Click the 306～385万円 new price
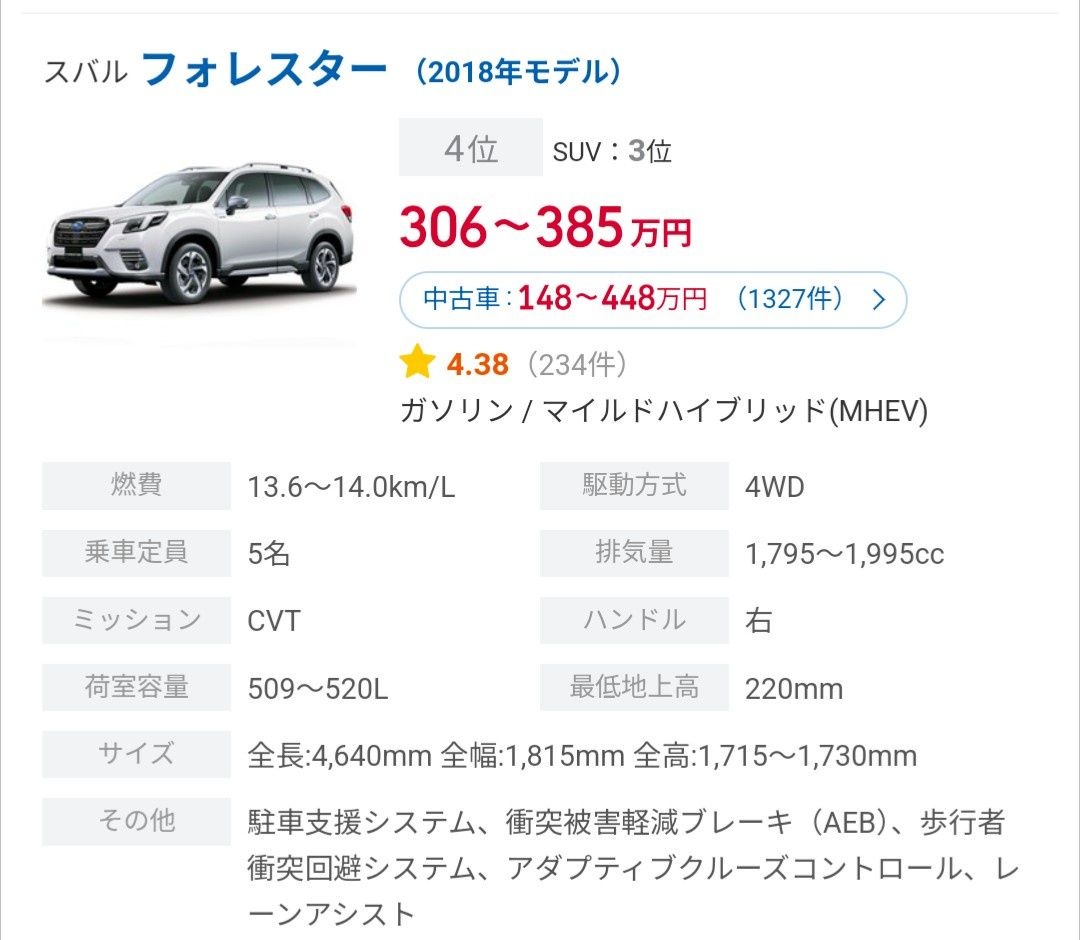The image size is (1080, 940). click(x=545, y=228)
